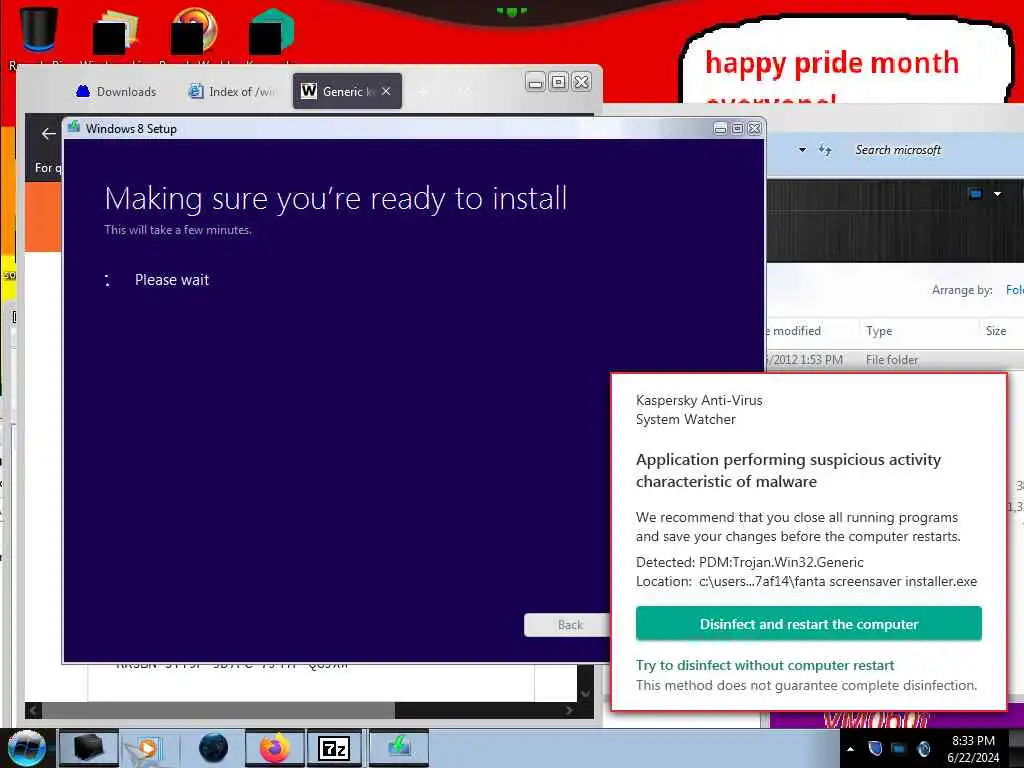Open the orange round desktop shortcut
1024x768 pixels.
click(x=195, y=29)
